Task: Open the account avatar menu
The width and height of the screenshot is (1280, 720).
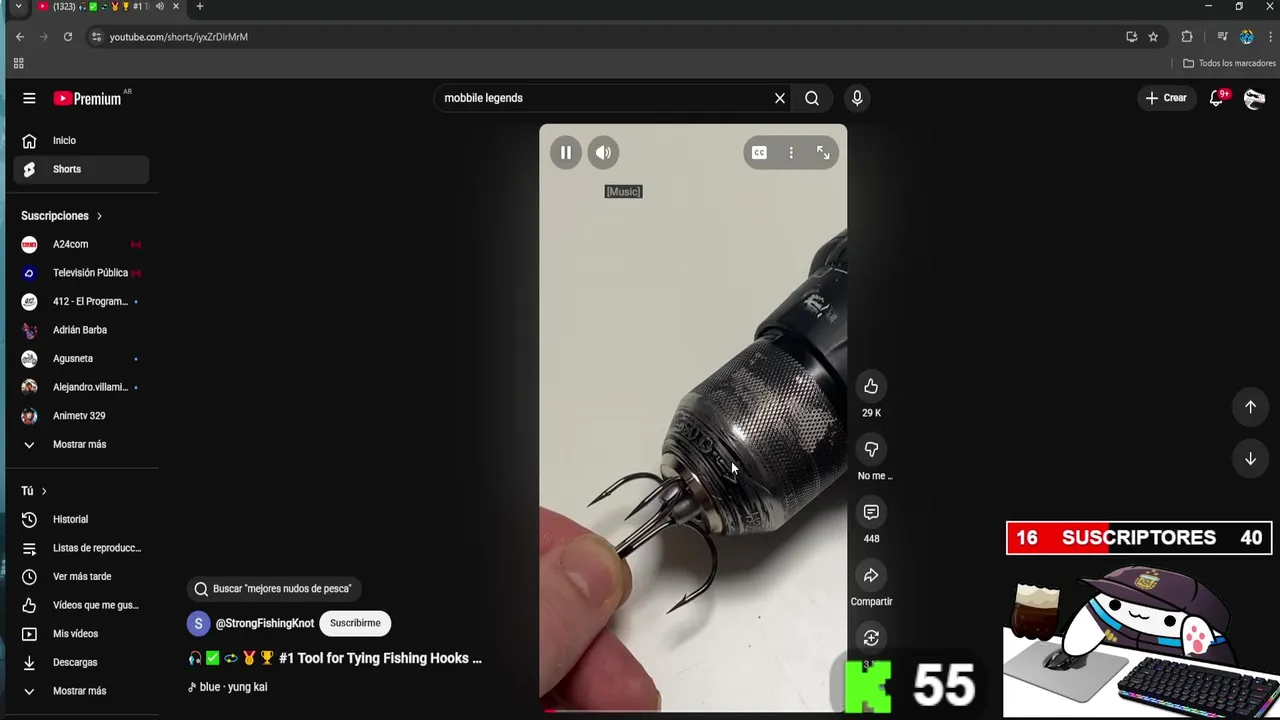Action: click(1254, 98)
